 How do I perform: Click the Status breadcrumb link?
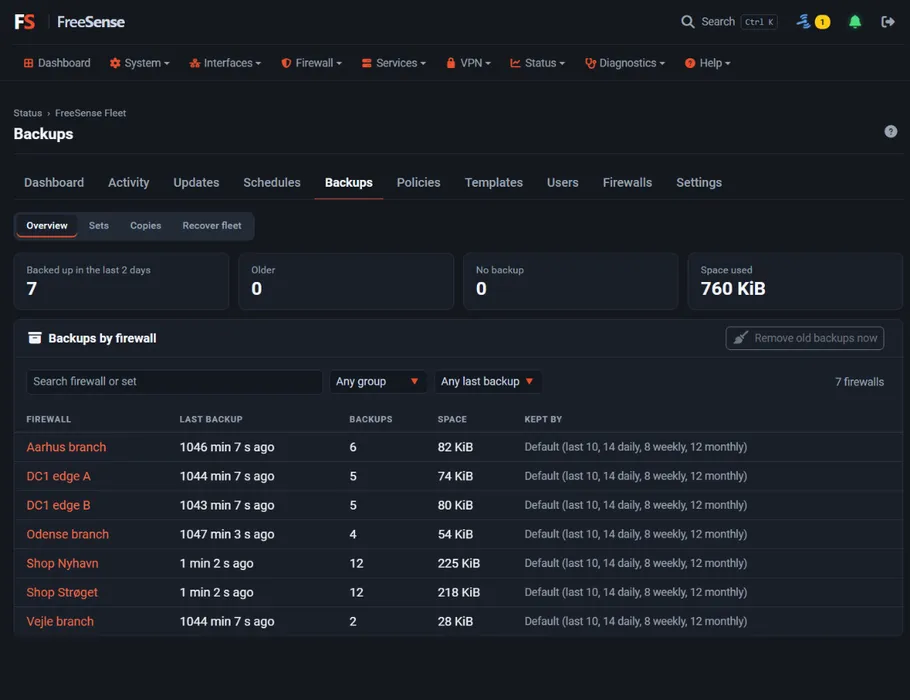[28, 113]
